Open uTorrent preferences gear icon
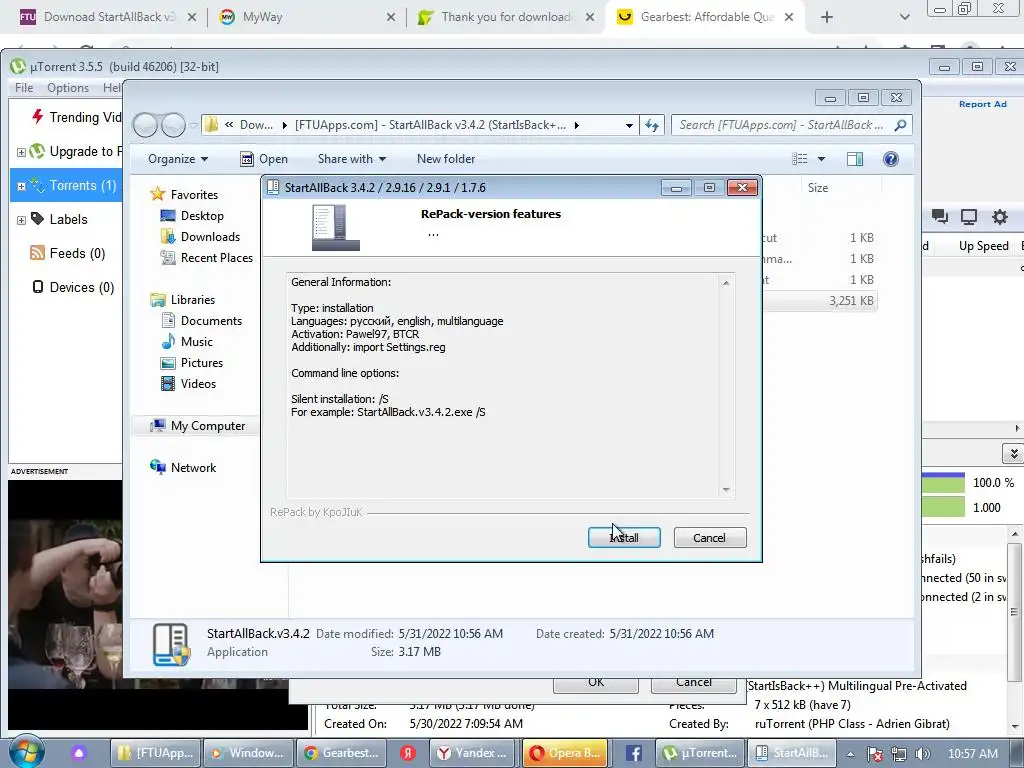The width and height of the screenshot is (1024, 768). (x=1000, y=217)
